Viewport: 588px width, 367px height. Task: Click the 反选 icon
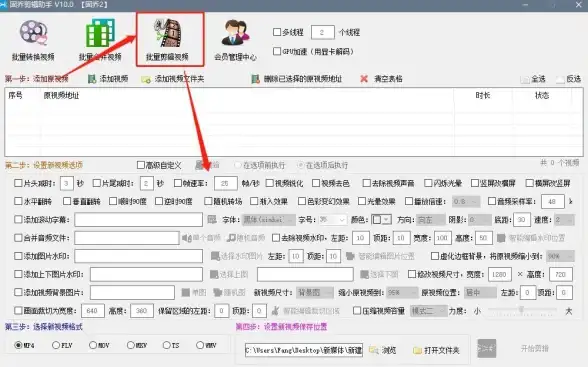(x=560, y=79)
